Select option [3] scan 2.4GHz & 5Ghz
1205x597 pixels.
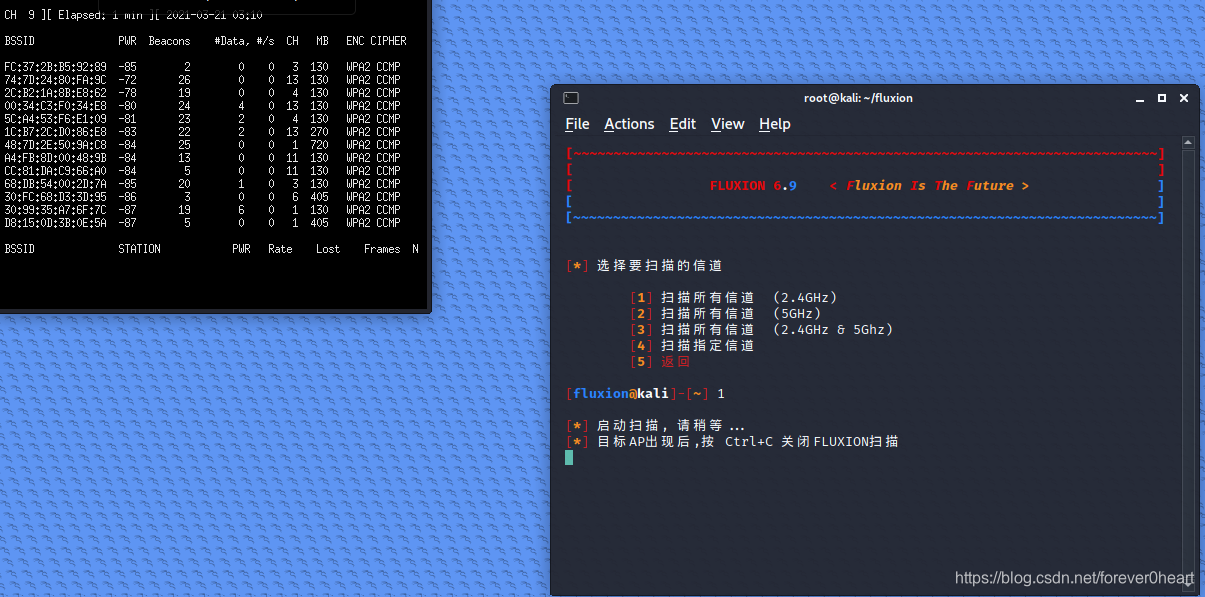pos(761,329)
